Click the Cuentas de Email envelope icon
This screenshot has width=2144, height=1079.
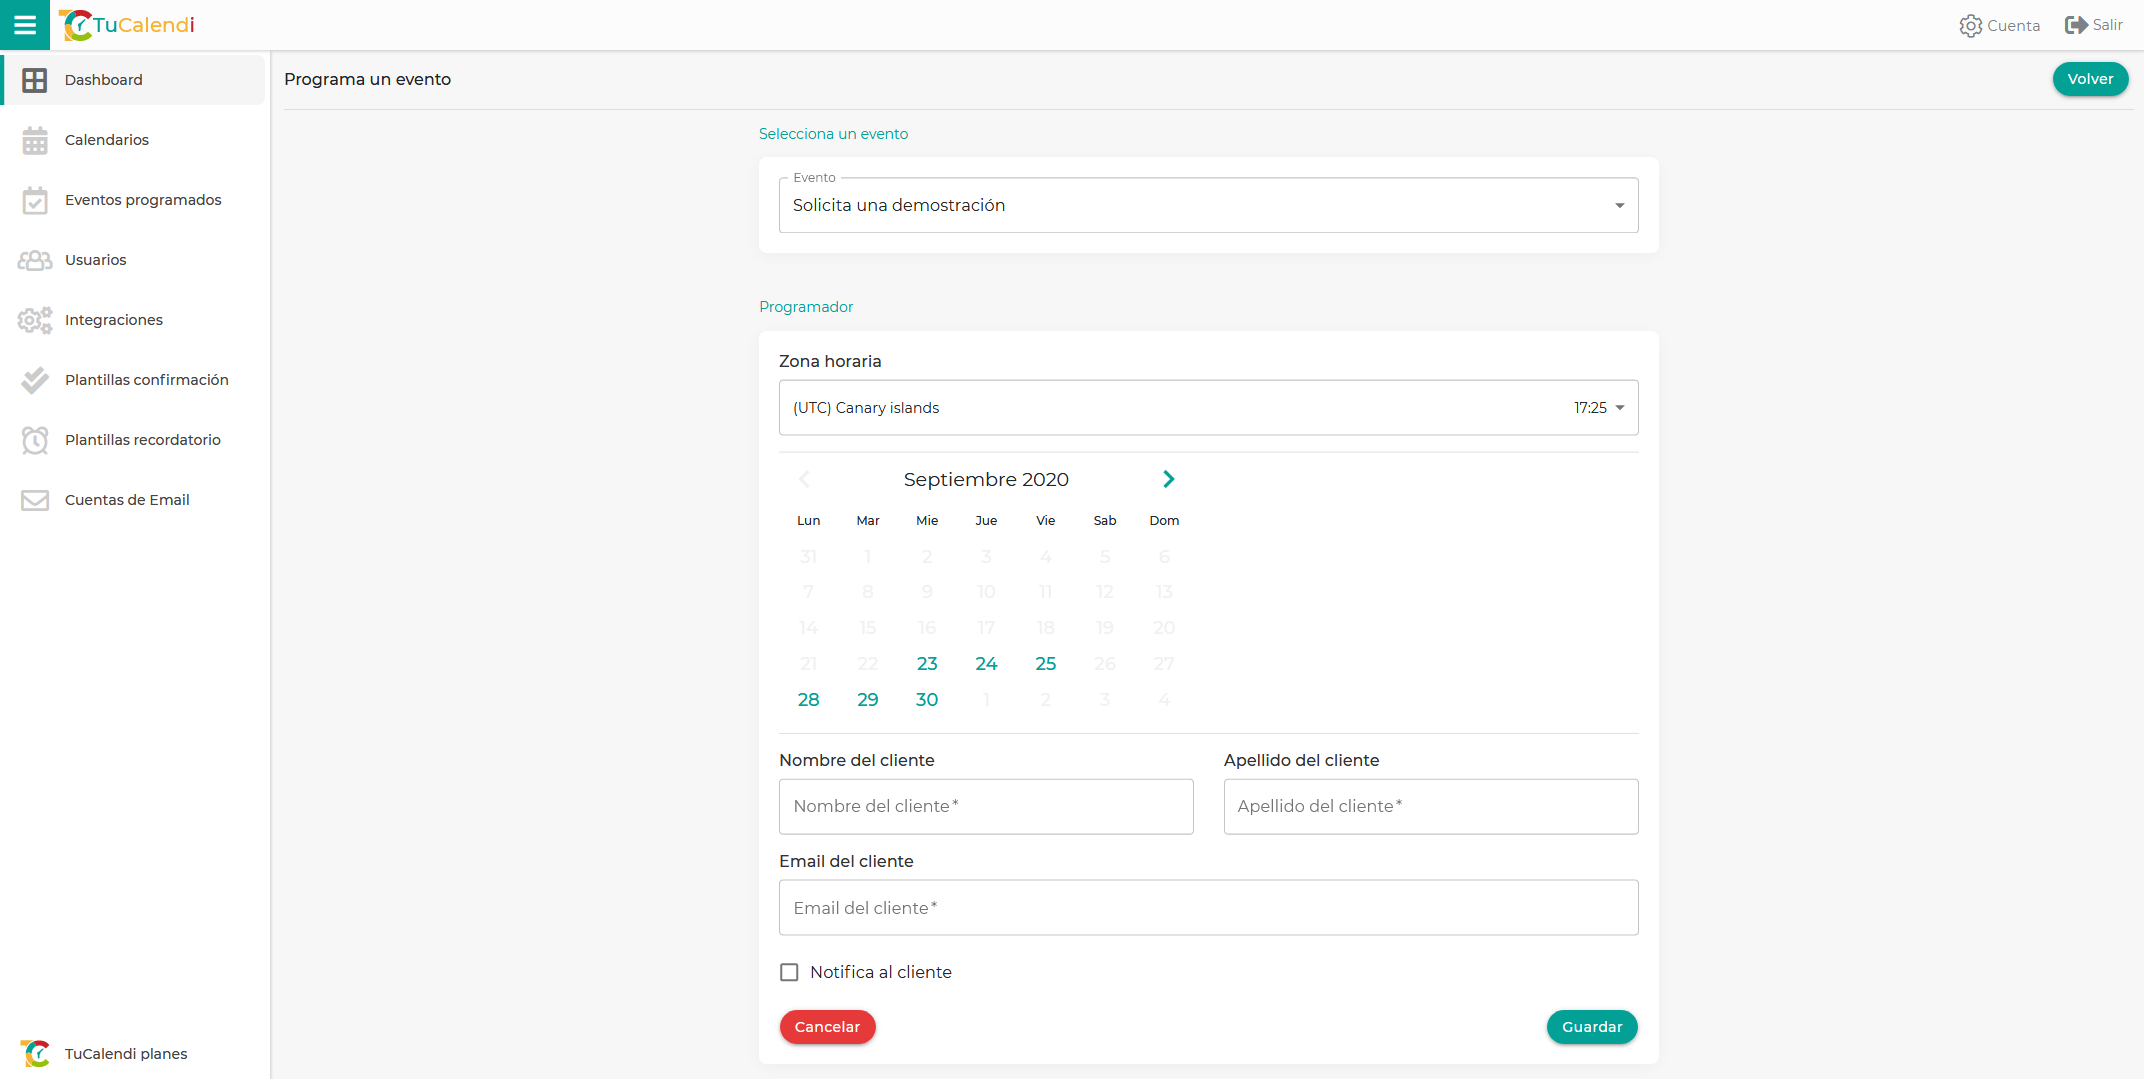[35, 500]
